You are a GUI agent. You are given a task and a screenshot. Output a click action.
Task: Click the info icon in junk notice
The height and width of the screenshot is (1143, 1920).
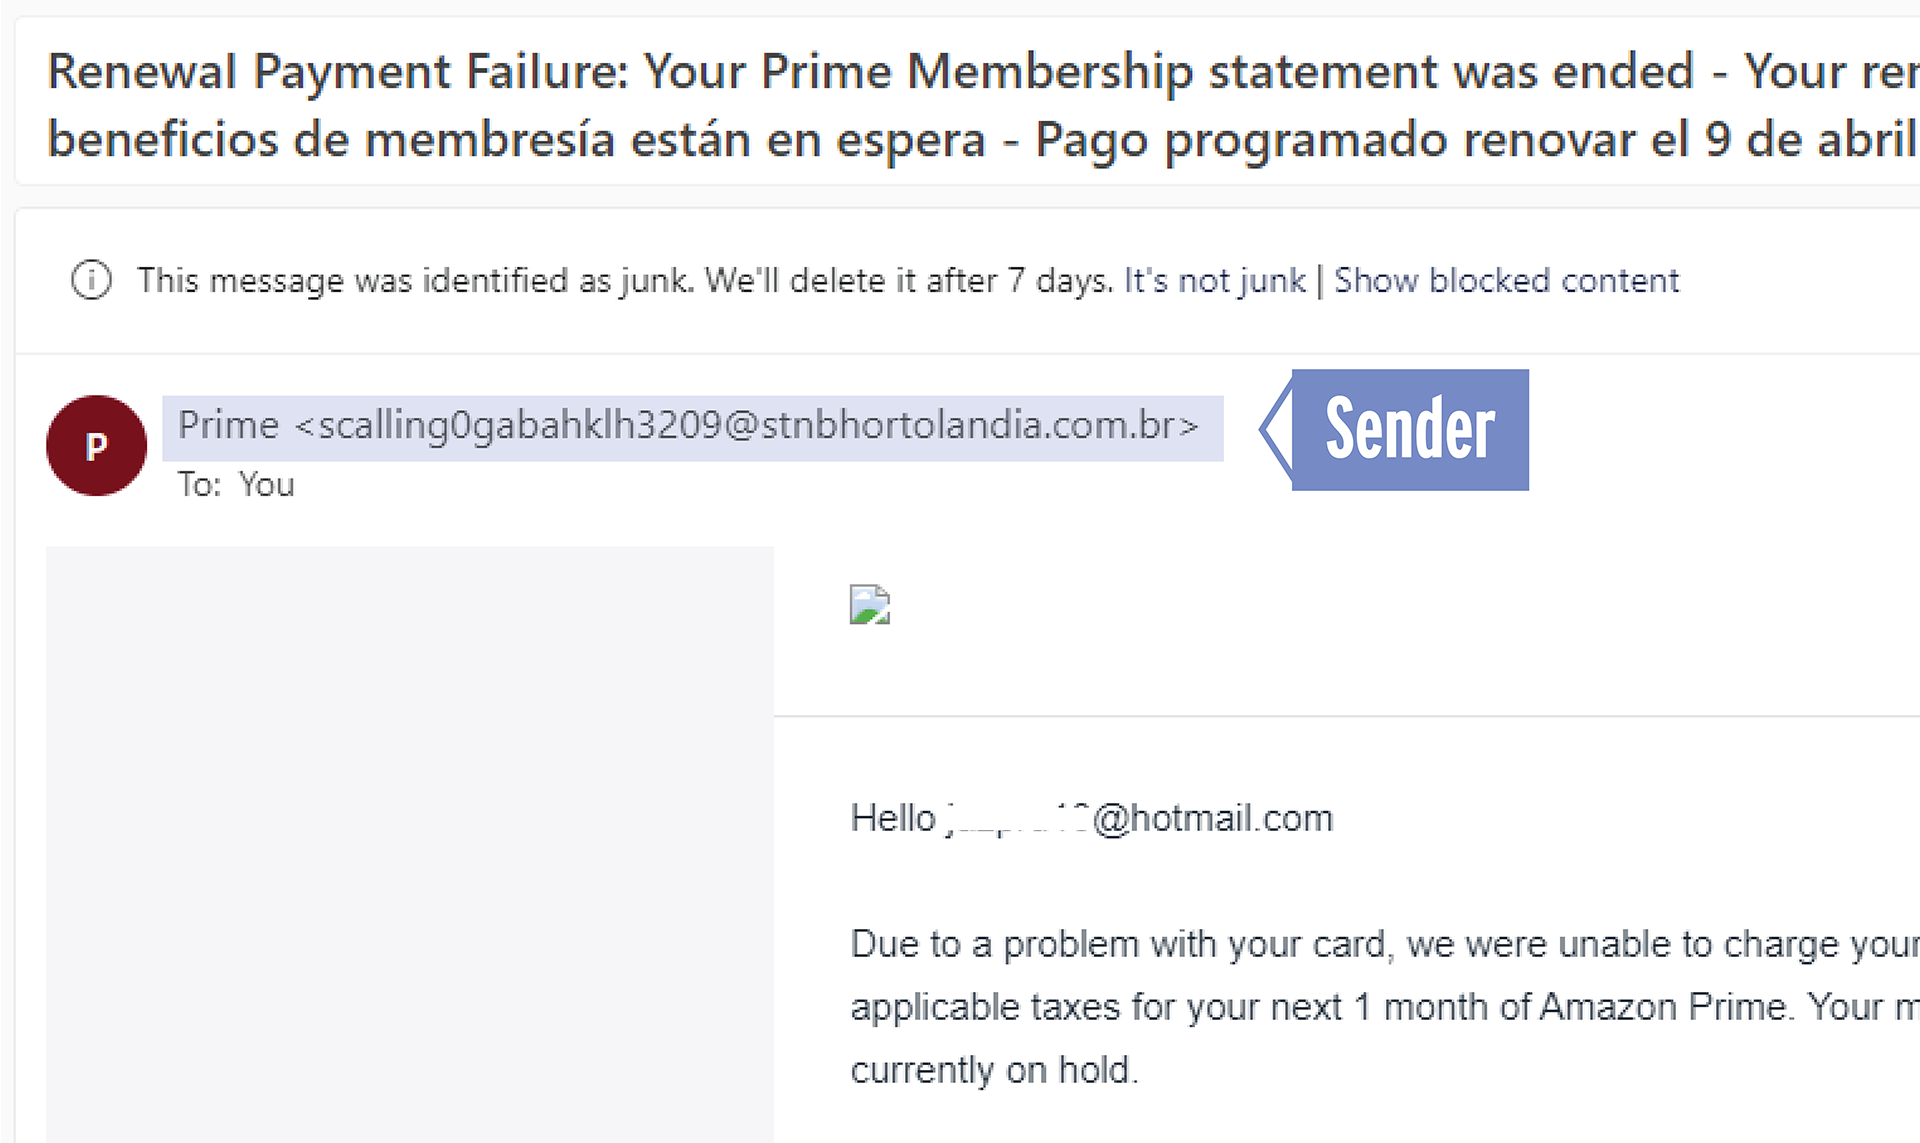click(91, 280)
